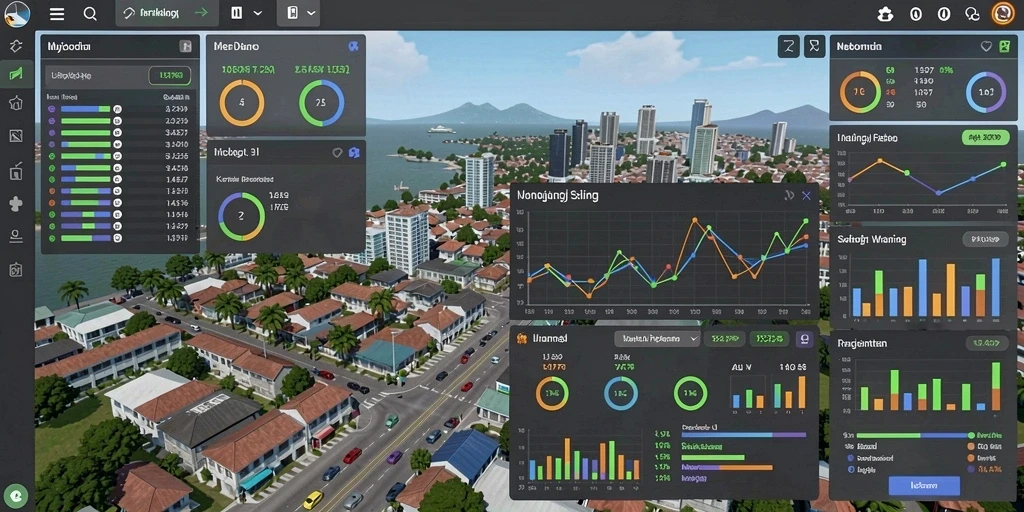
Task: Click the puzzle piece sidebar icon
Action: click(x=16, y=204)
